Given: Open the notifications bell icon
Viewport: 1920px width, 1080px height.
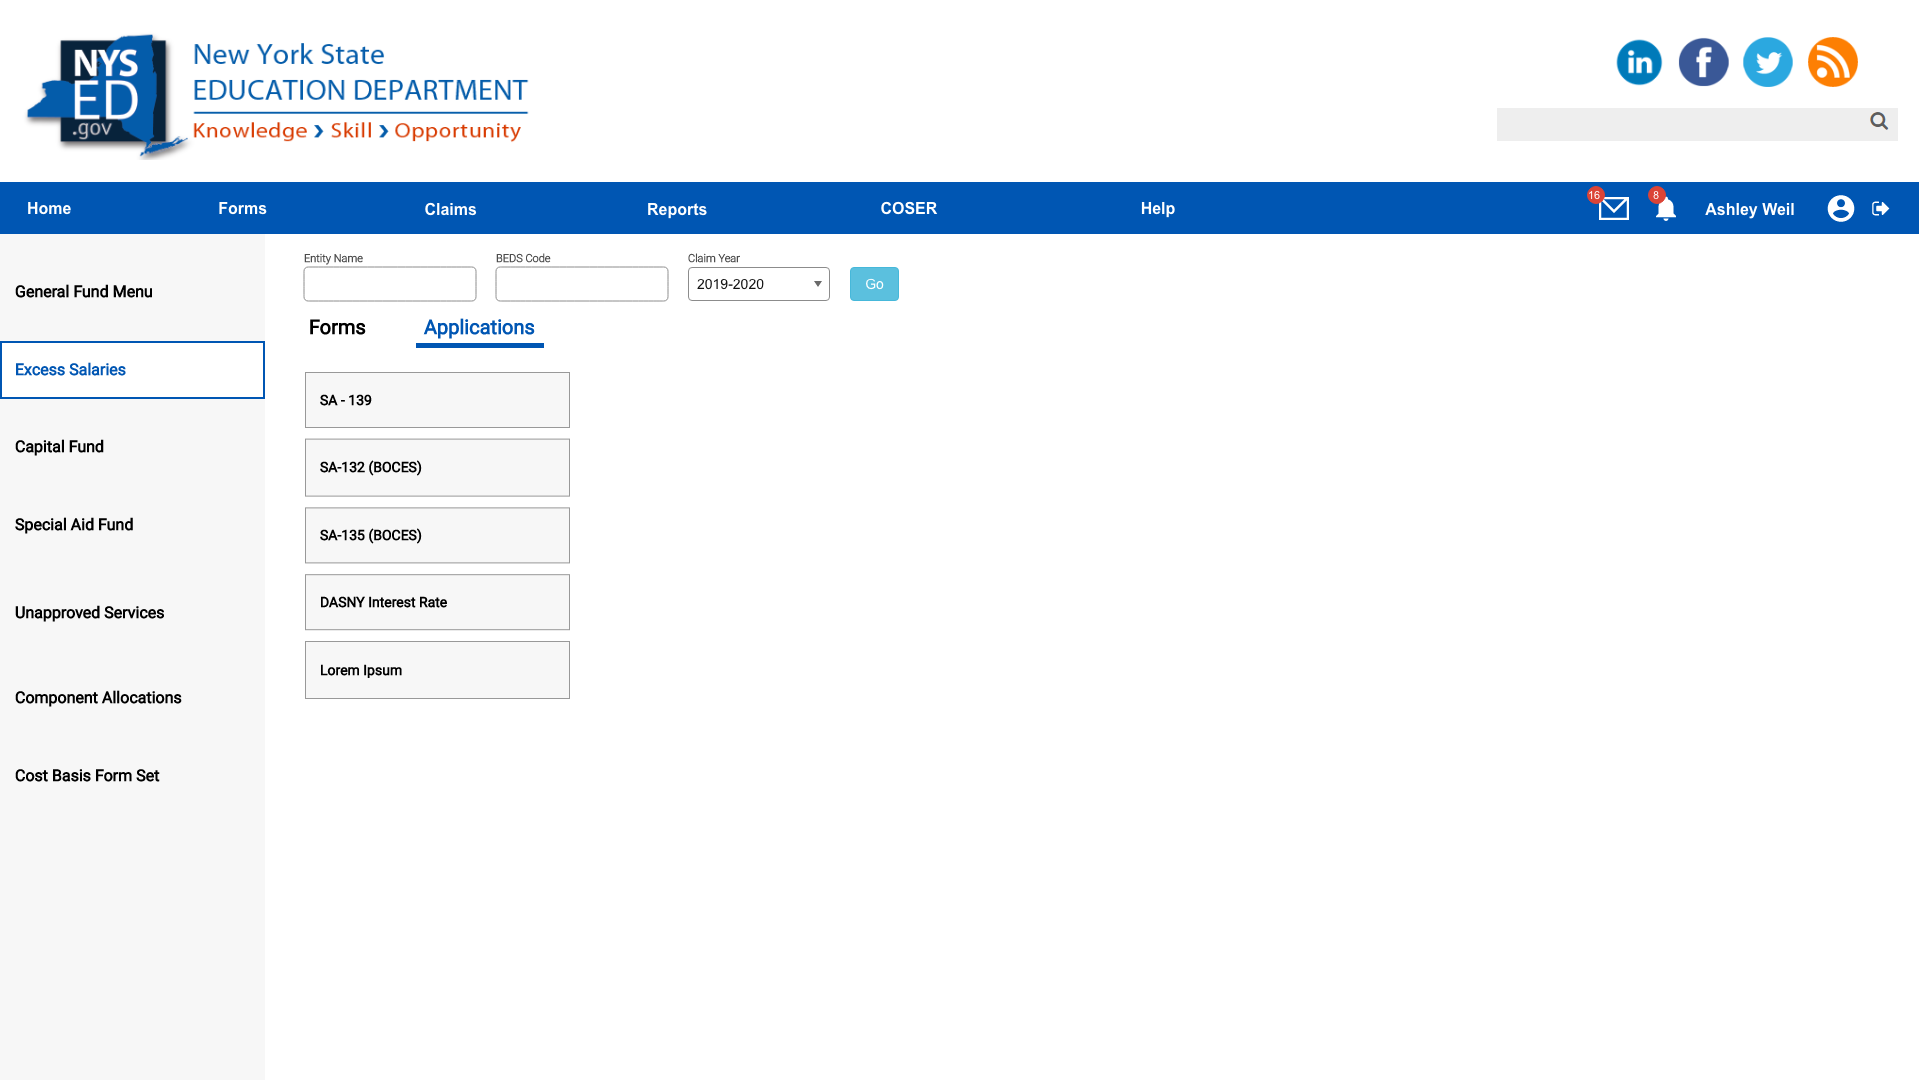Looking at the screenshot, I should pyautogui.click(x=1665, y=209).
